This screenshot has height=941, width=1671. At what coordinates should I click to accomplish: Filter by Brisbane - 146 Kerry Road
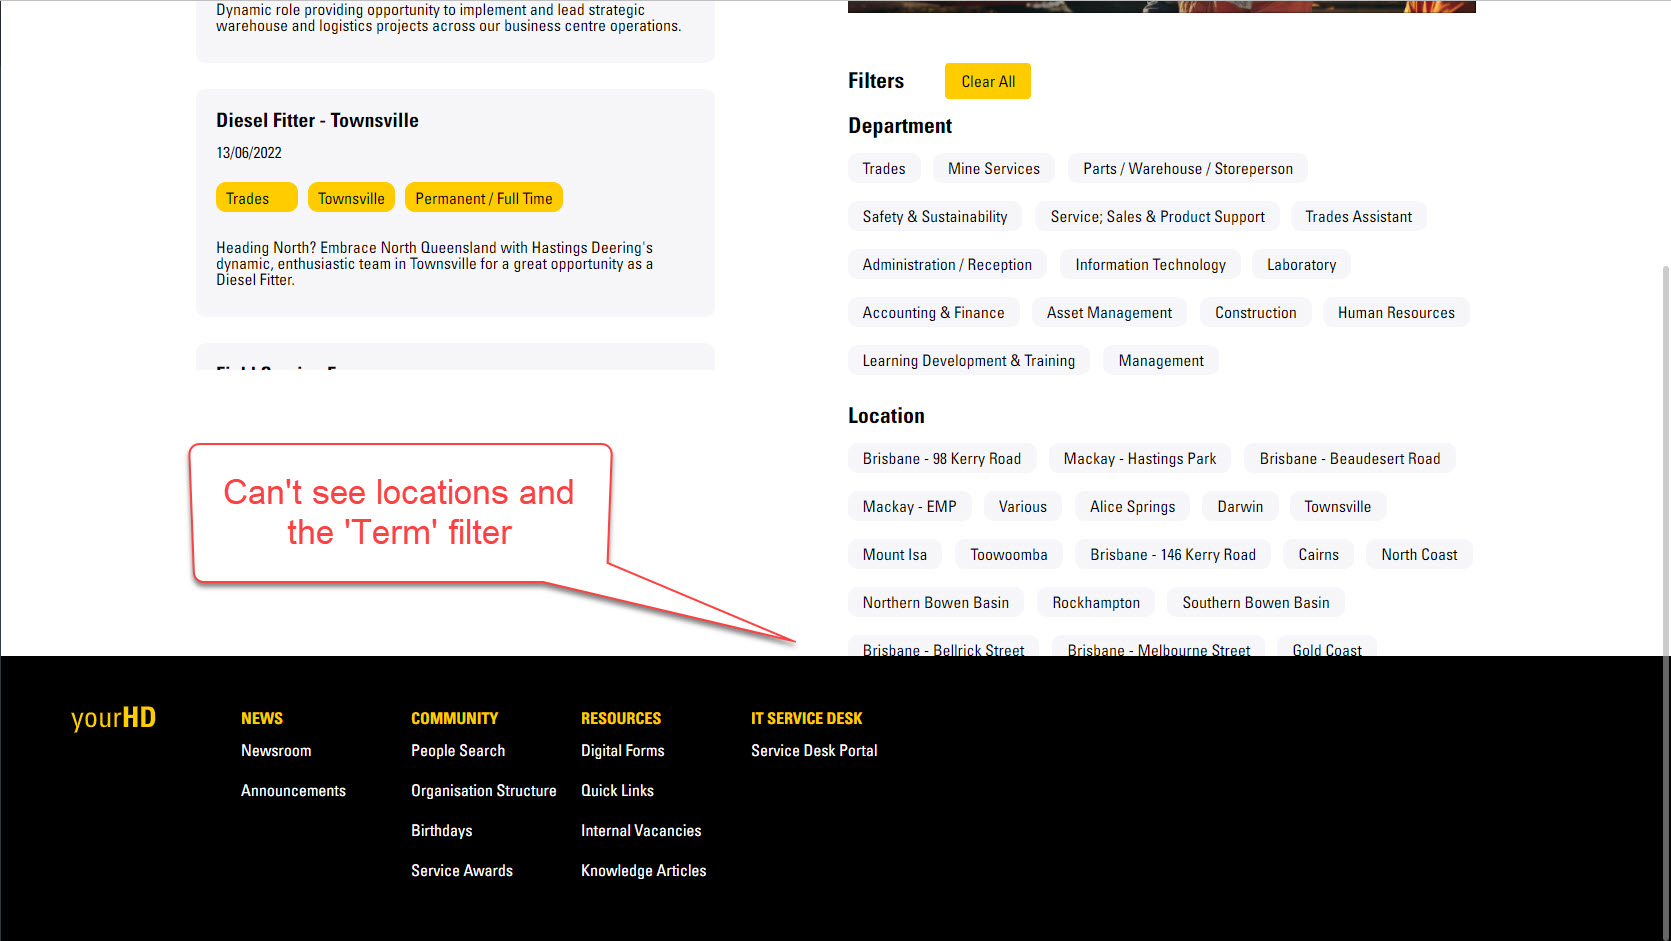pyautogui.click(x=1172, y=555)
